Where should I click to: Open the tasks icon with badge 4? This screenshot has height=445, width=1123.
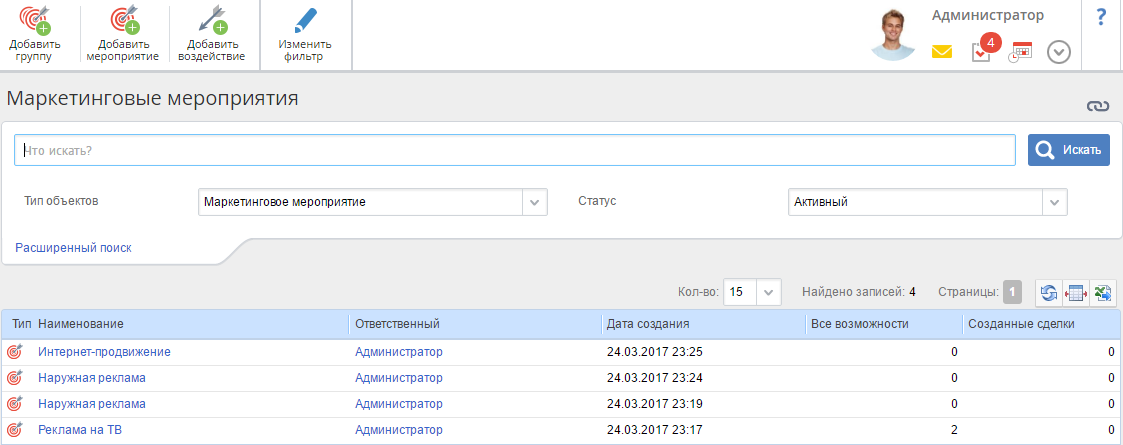click(983, 50)
